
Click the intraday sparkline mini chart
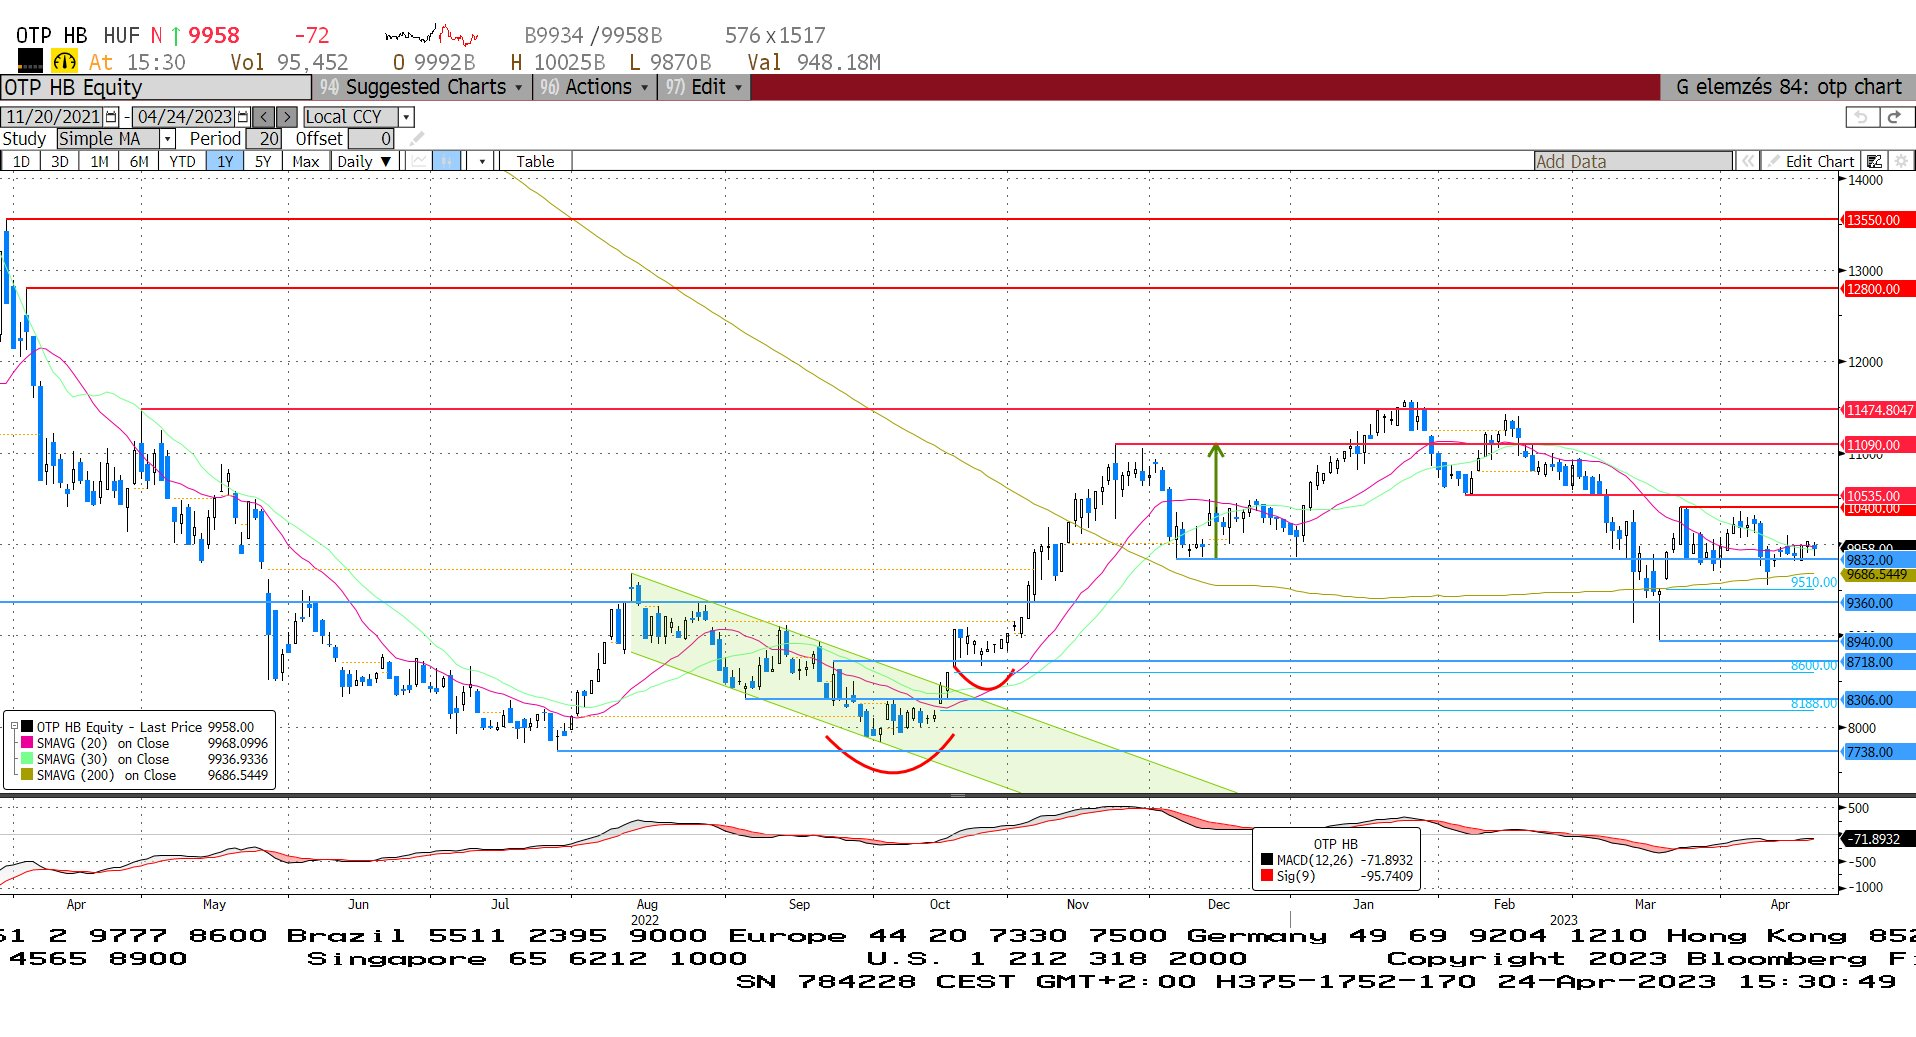coord(432,36)
